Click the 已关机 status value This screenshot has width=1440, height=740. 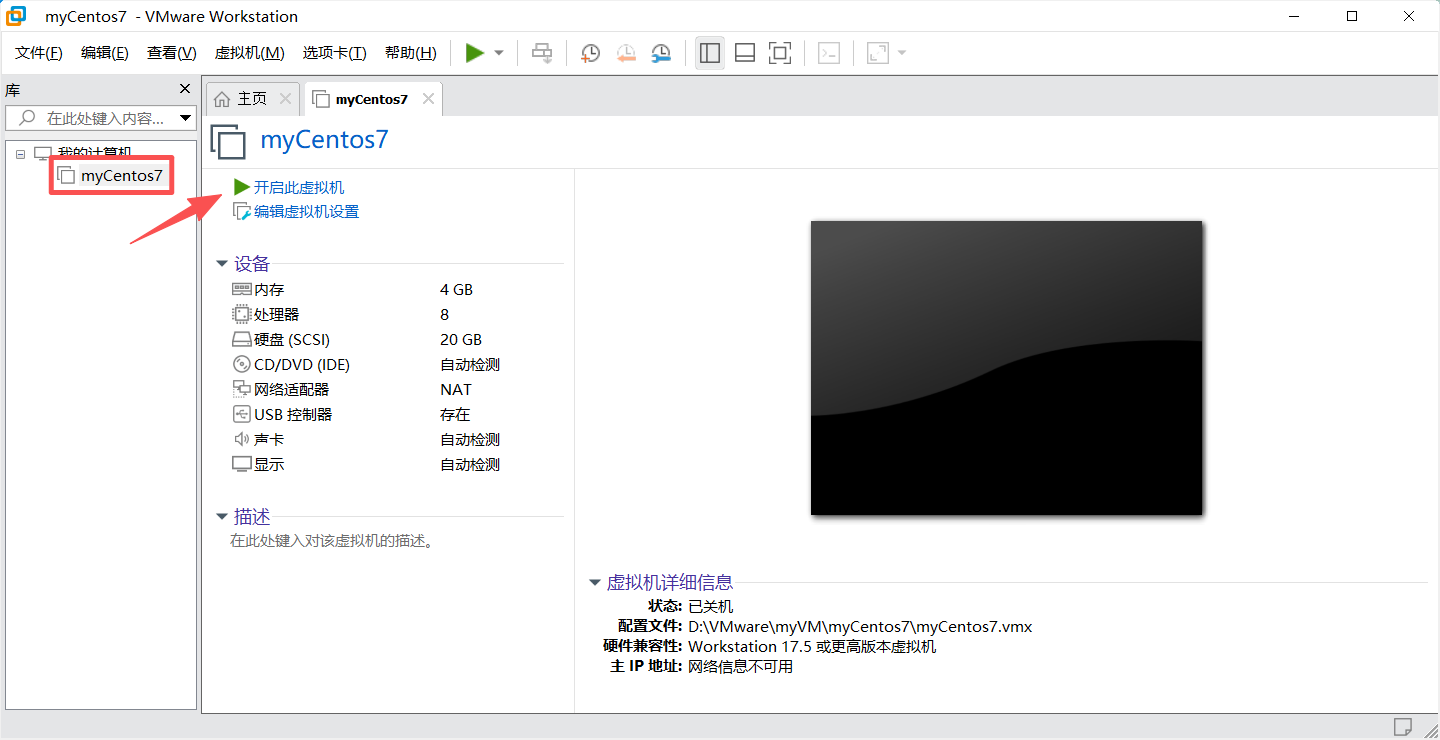(x=711, y=607)
